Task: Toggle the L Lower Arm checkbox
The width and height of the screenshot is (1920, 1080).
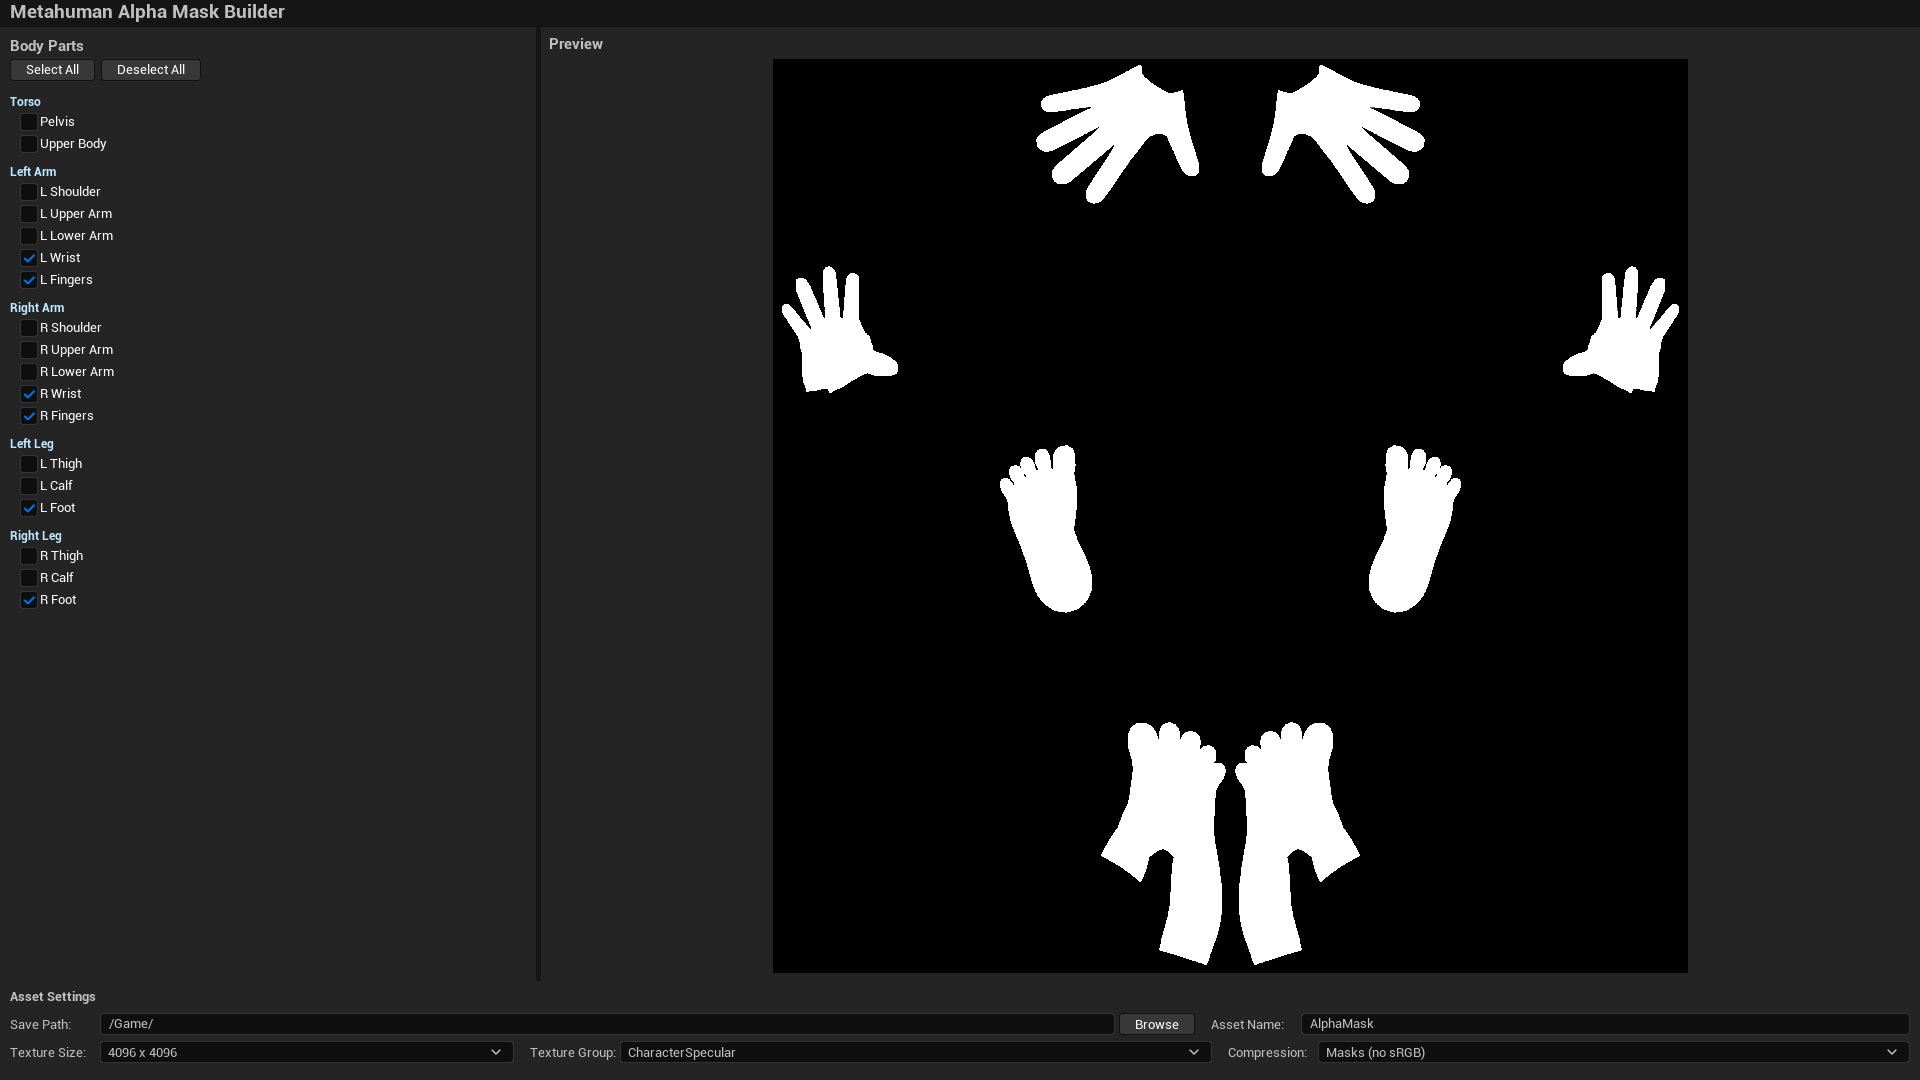Action: coord(29,236)
